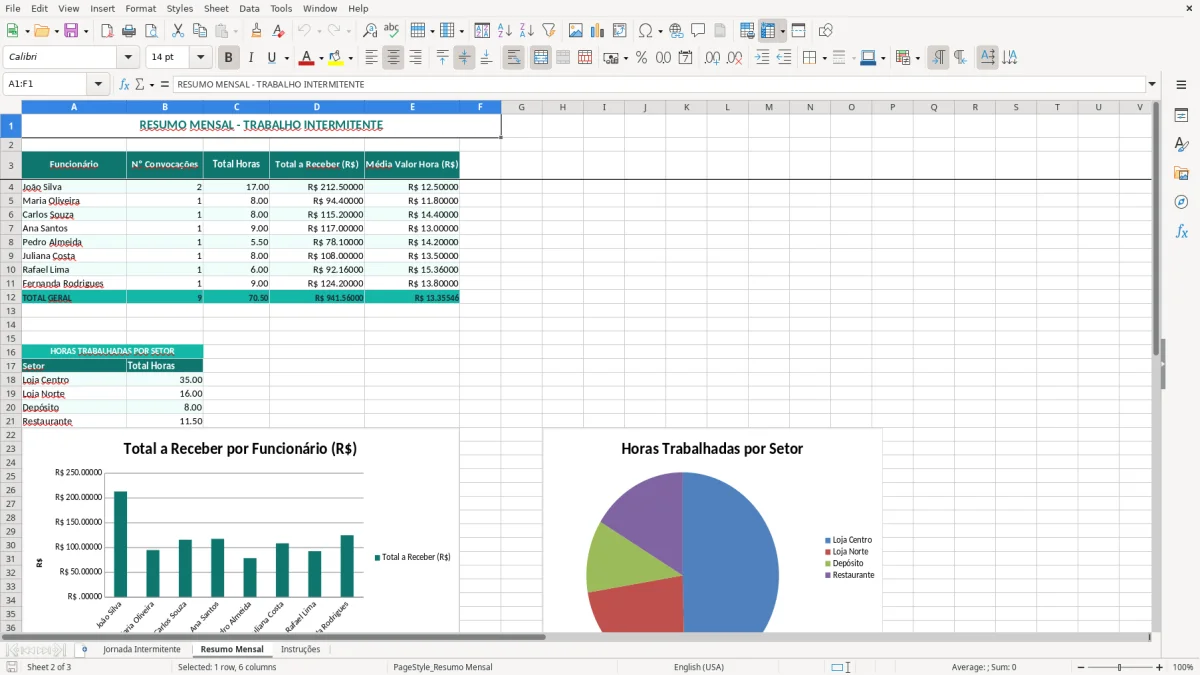The height and width of the screenshot is (675, 1200).
Task: Open sidebar Gallery panel icon
Action: (1181, 173)
